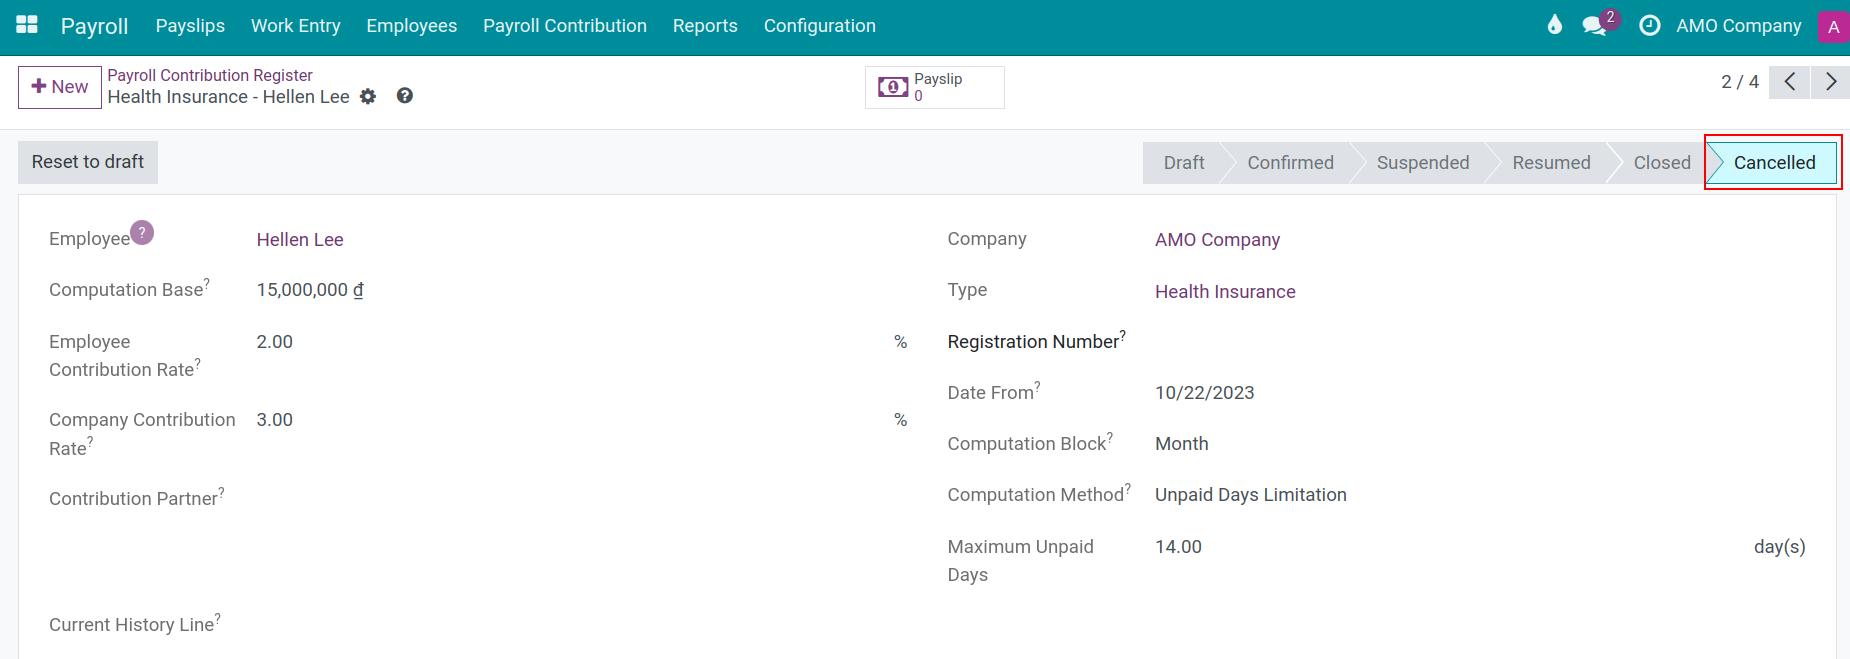1850x659 pixels.
Task: Click Maximum Unpaid Days value 14.00
Action: [x=1179, y=547]
